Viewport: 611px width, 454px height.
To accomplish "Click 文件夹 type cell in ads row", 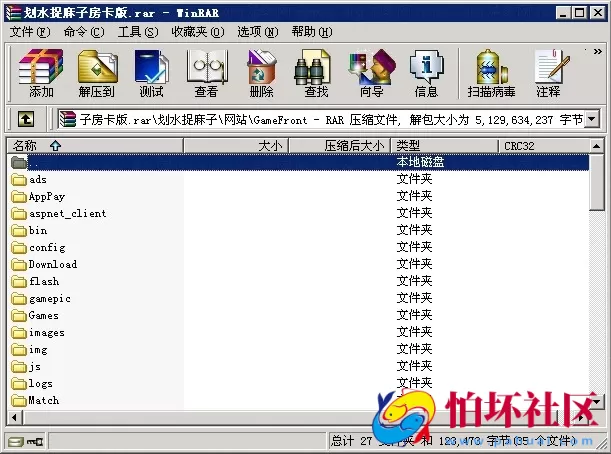I will pyautogui.click(x=414, y=179).
